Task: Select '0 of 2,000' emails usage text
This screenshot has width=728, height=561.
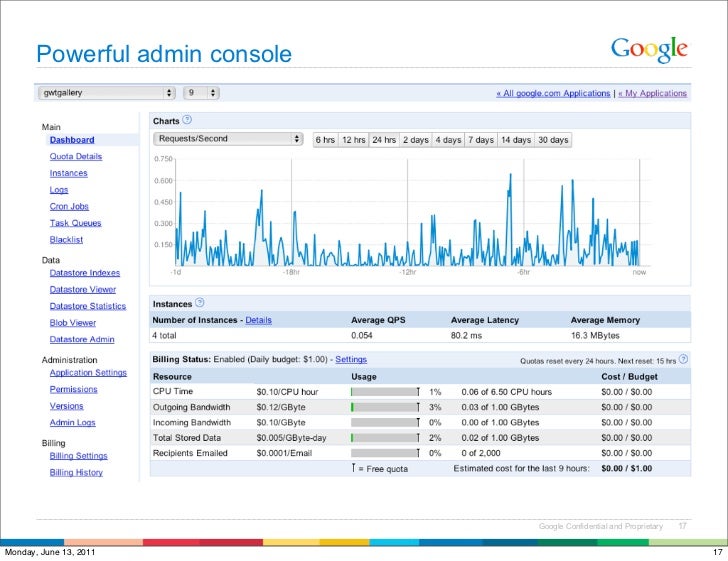Action: pos(481,453)
